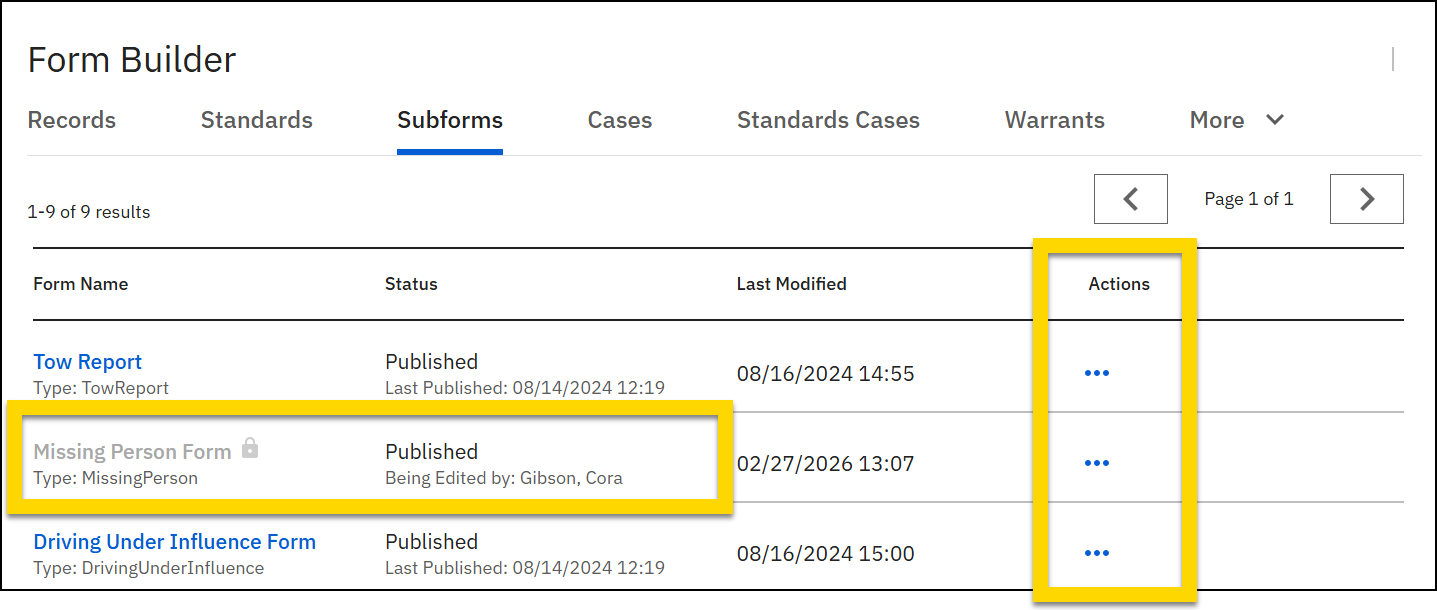The width and height of the screenshot is (1437, 610).
Task: Select the Standards tab
Action: (x=256, y=119)
